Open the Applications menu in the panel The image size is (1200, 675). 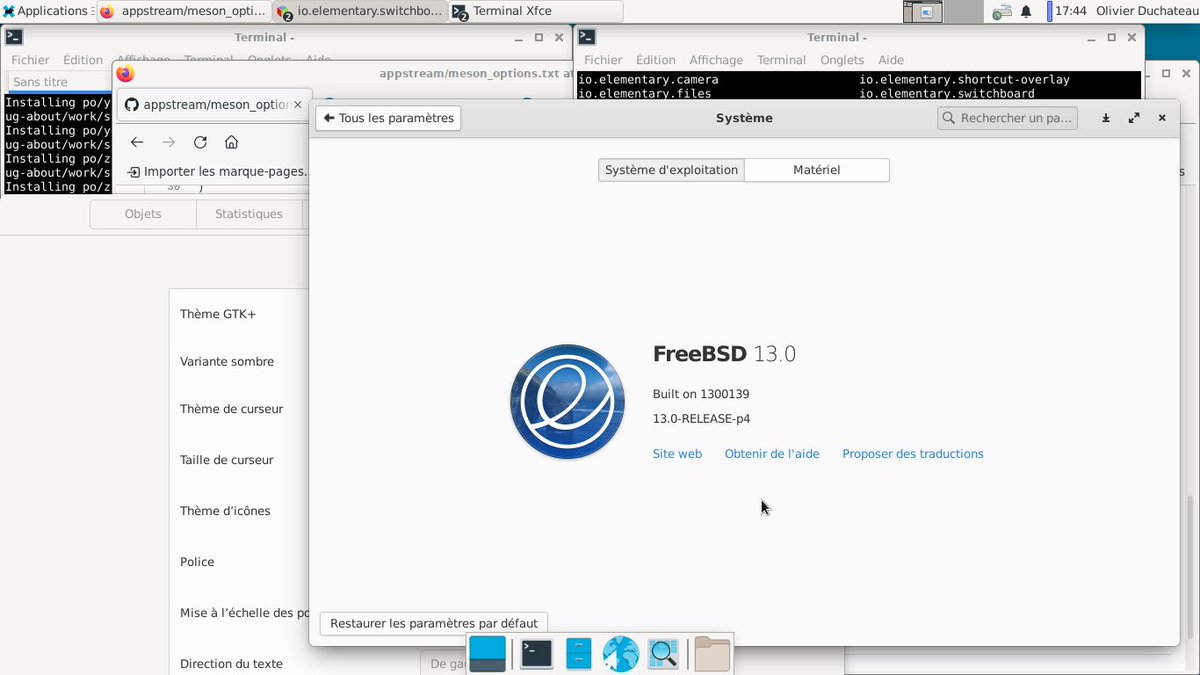pyautogui.click(x=45, y=11)
